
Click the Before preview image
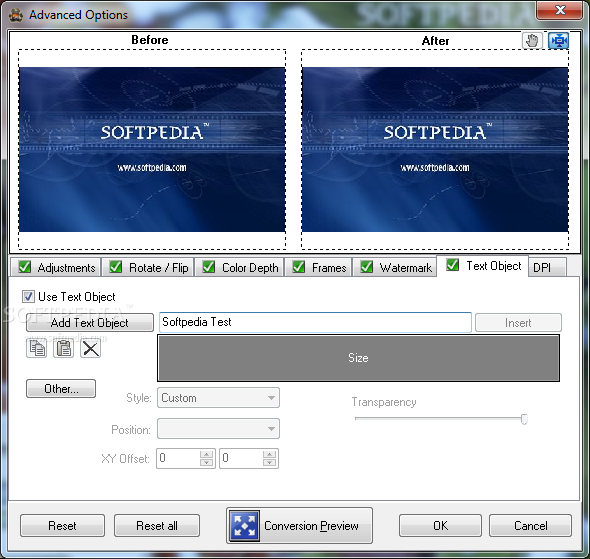[x=152, y=149]
